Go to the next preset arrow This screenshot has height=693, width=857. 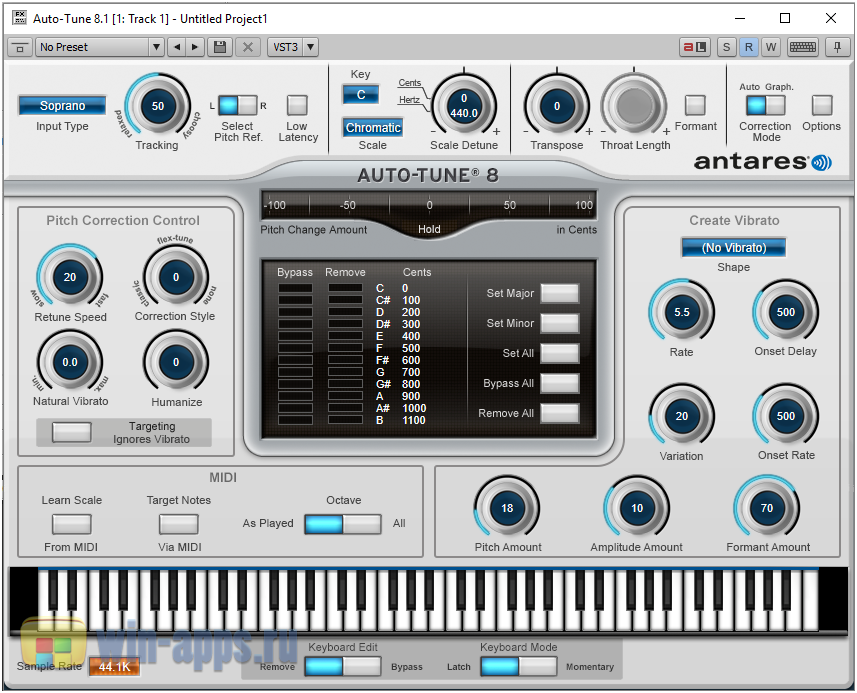(195, 48)
